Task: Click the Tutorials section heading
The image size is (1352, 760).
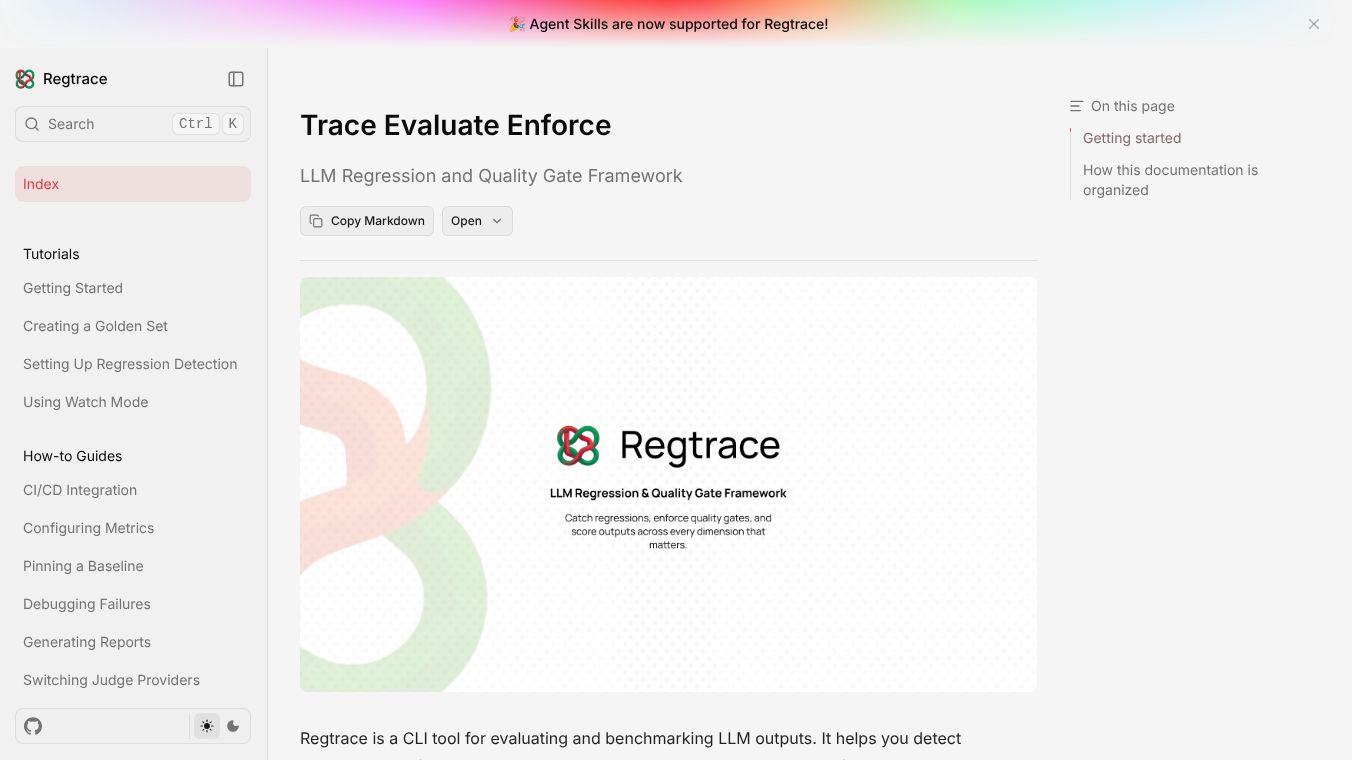Action: tap(51, 254)
